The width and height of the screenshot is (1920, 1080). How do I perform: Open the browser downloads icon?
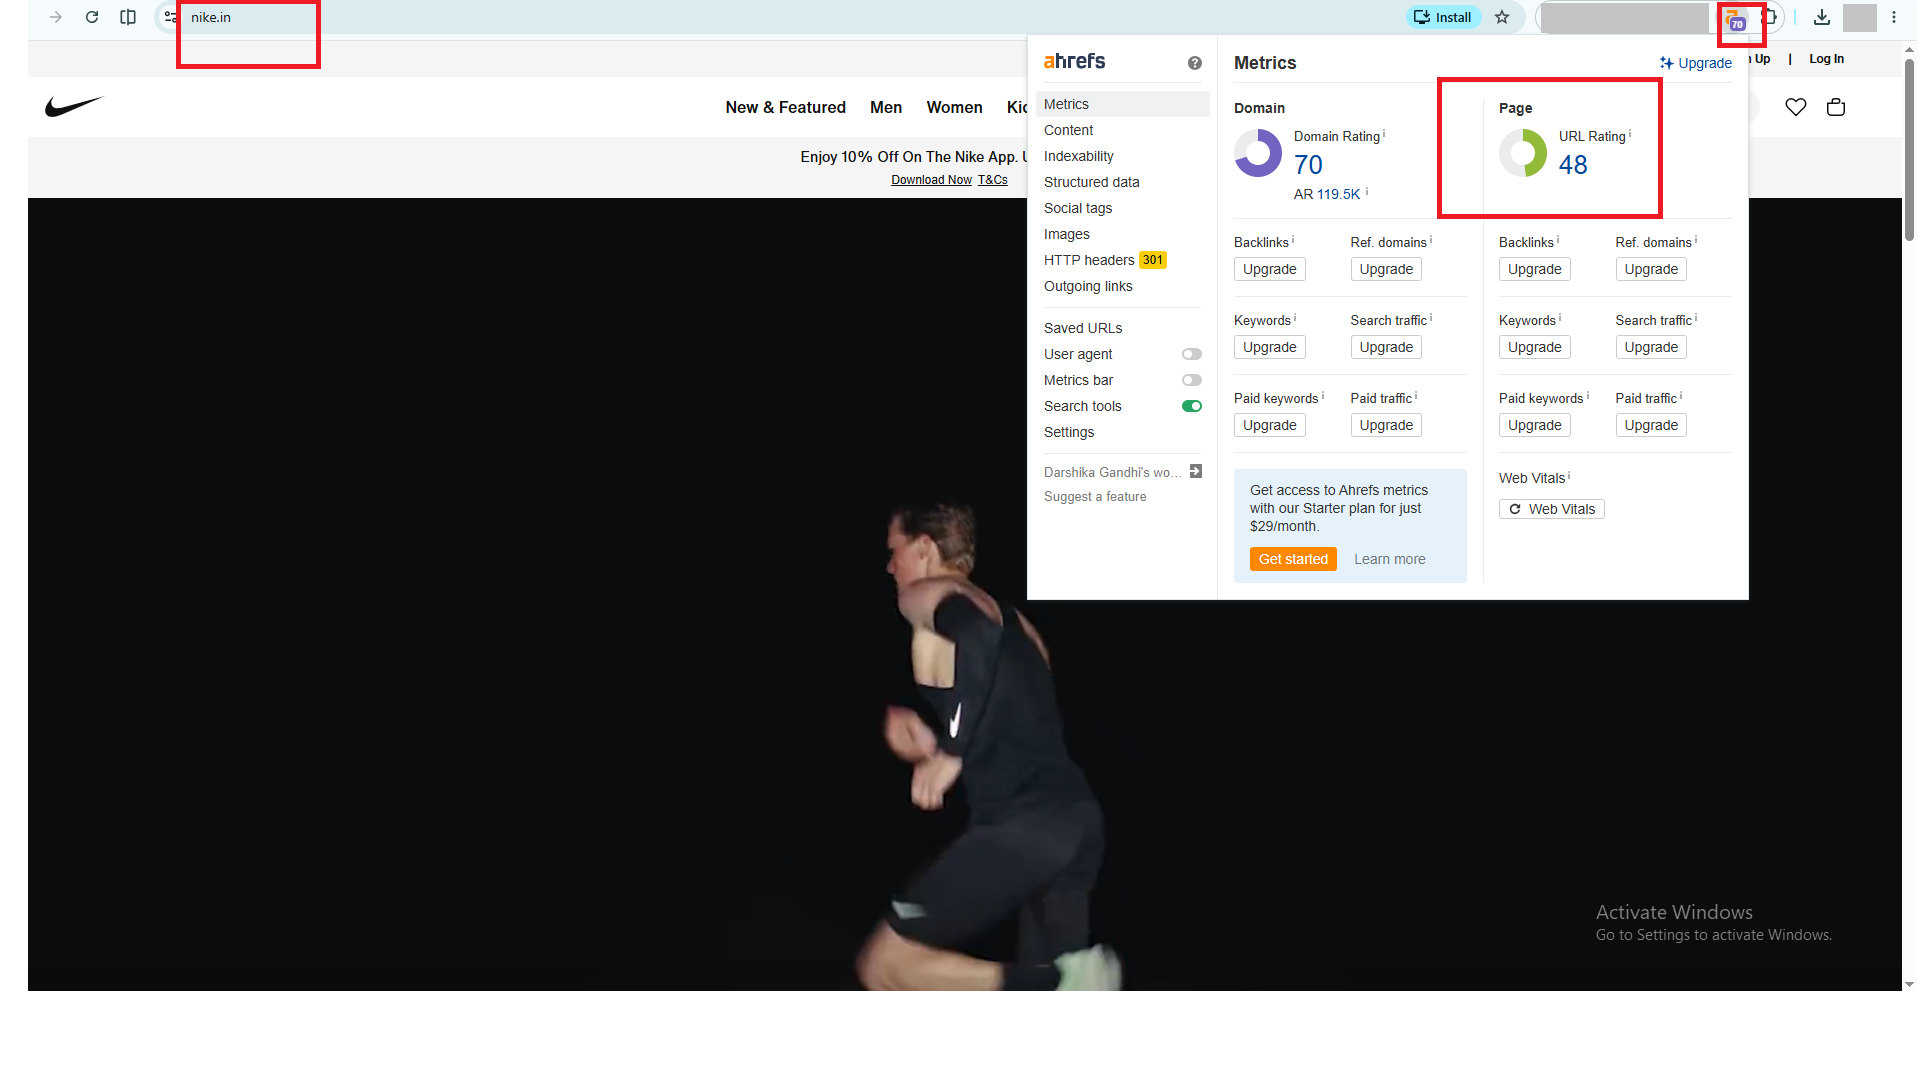1822,17
